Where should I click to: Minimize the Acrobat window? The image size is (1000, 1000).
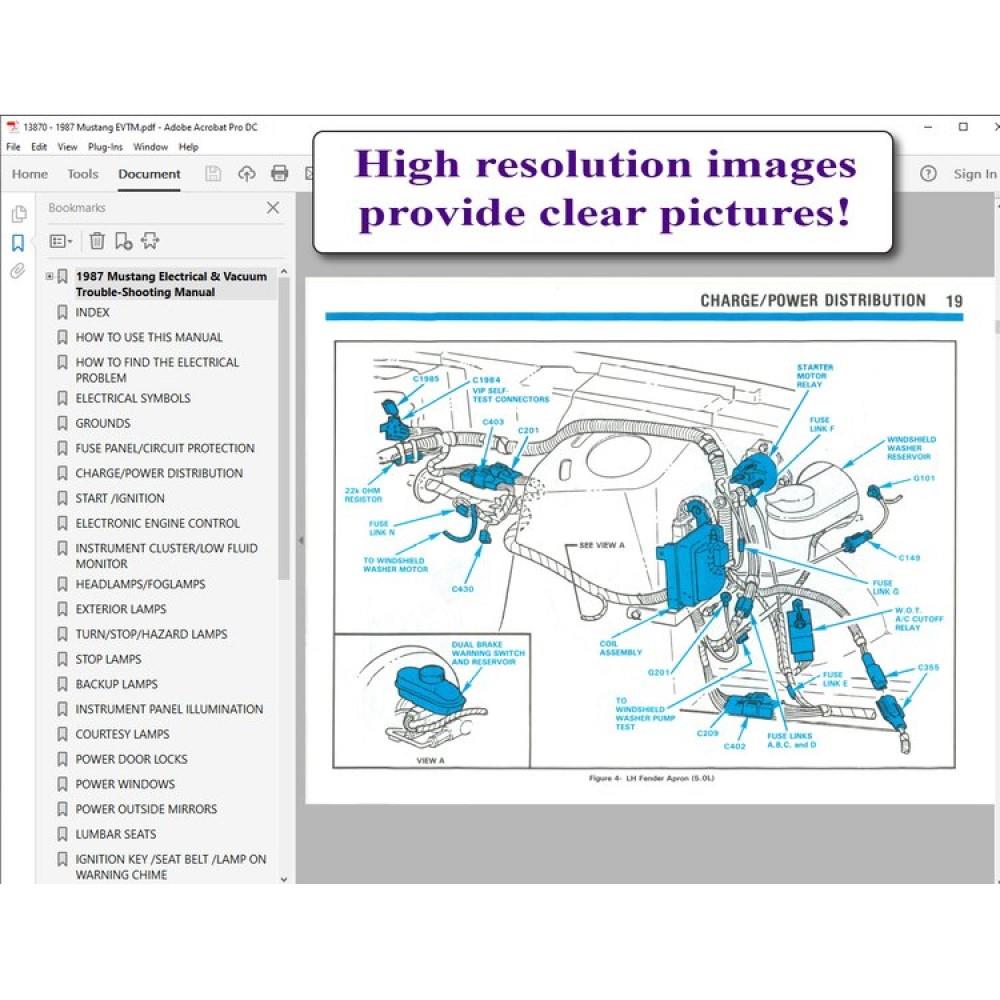[x=928, y=127]
